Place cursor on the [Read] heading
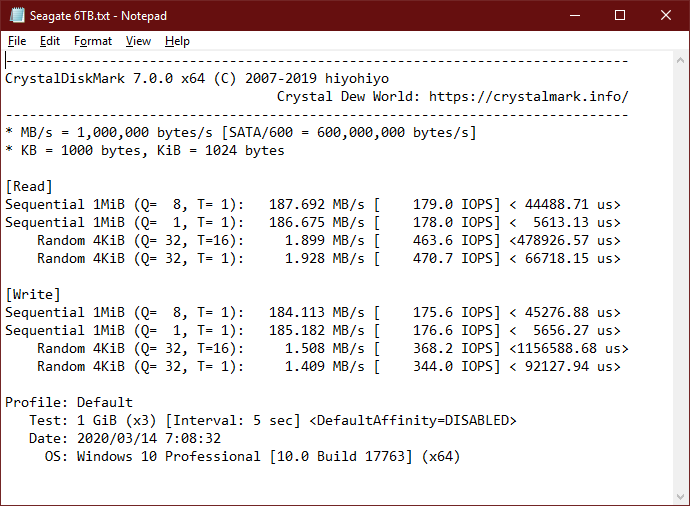This screenshot has height=506, width=690. point(29,187)
